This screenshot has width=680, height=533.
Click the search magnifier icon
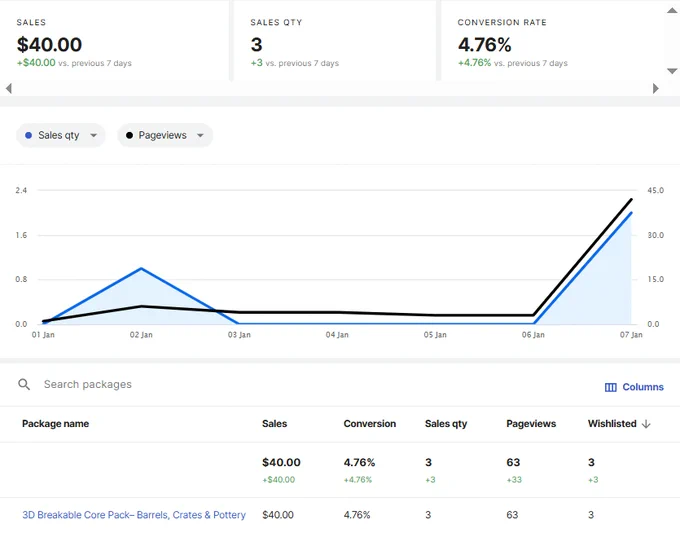tap(24, 384)
